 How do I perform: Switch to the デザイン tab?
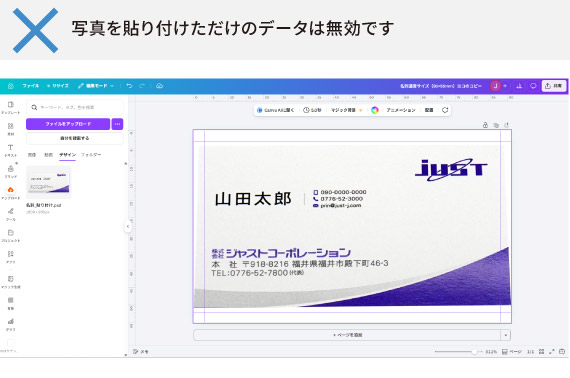pyautogui.click(x=68, y=155)
